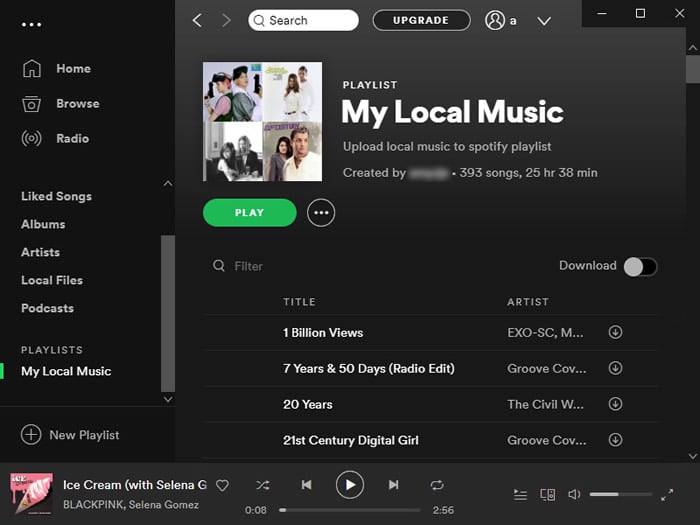The height and width of the screenshot is (525, 700).
Task: Download icon for 21st Century Digital Girl
Action: tap(615, 440)
